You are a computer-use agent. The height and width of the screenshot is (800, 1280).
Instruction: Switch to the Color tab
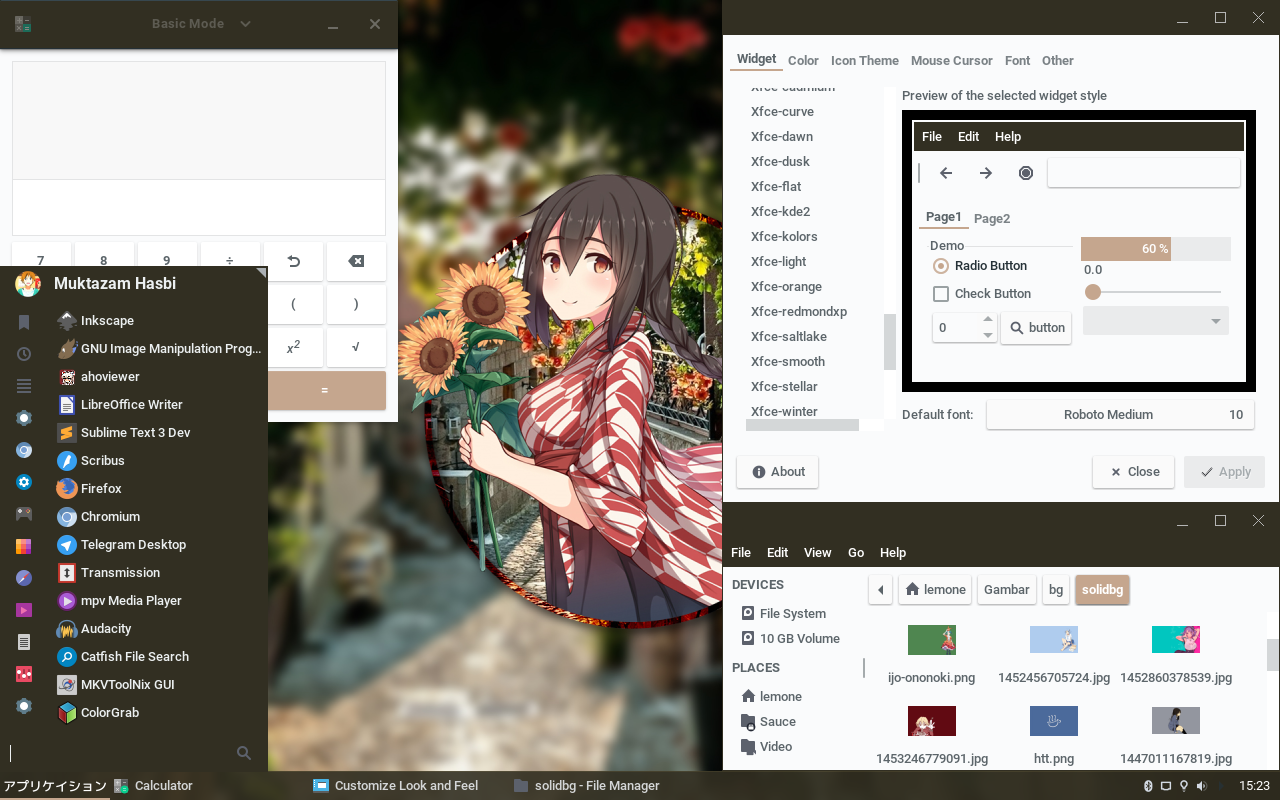[x=803, y=61]
